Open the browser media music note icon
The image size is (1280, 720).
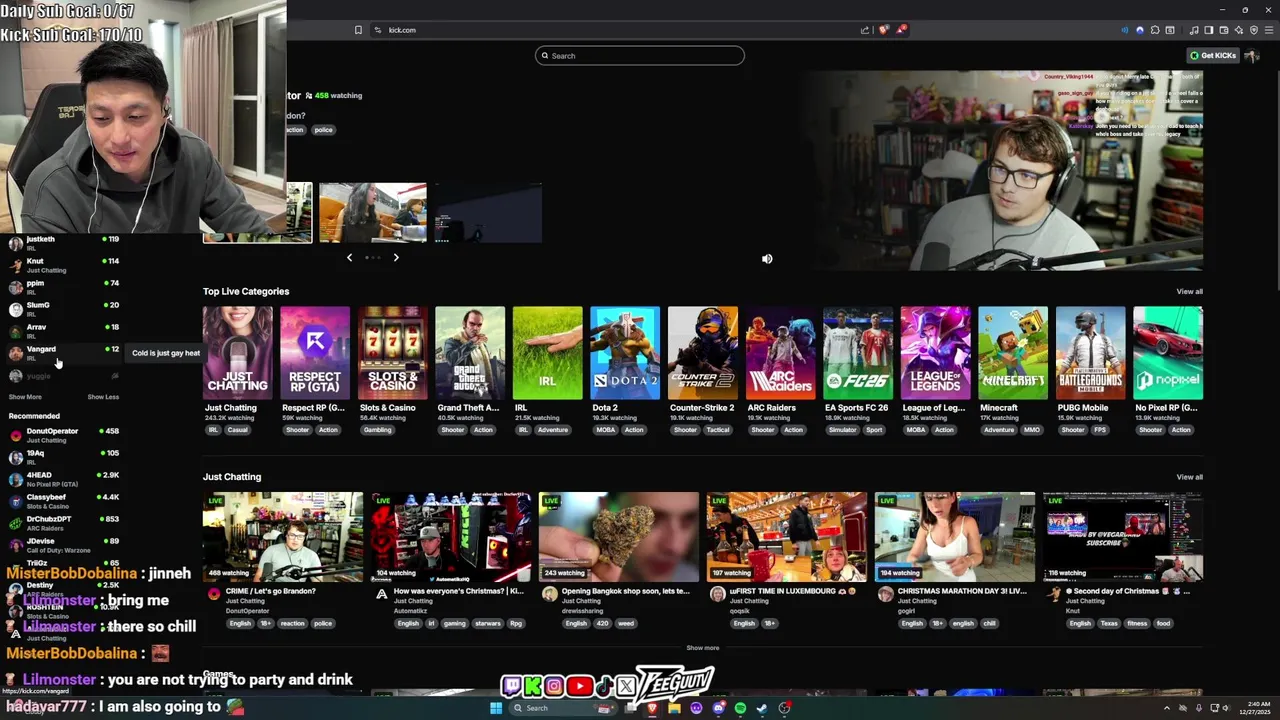pyautogui.click(x=1194, y=30)
